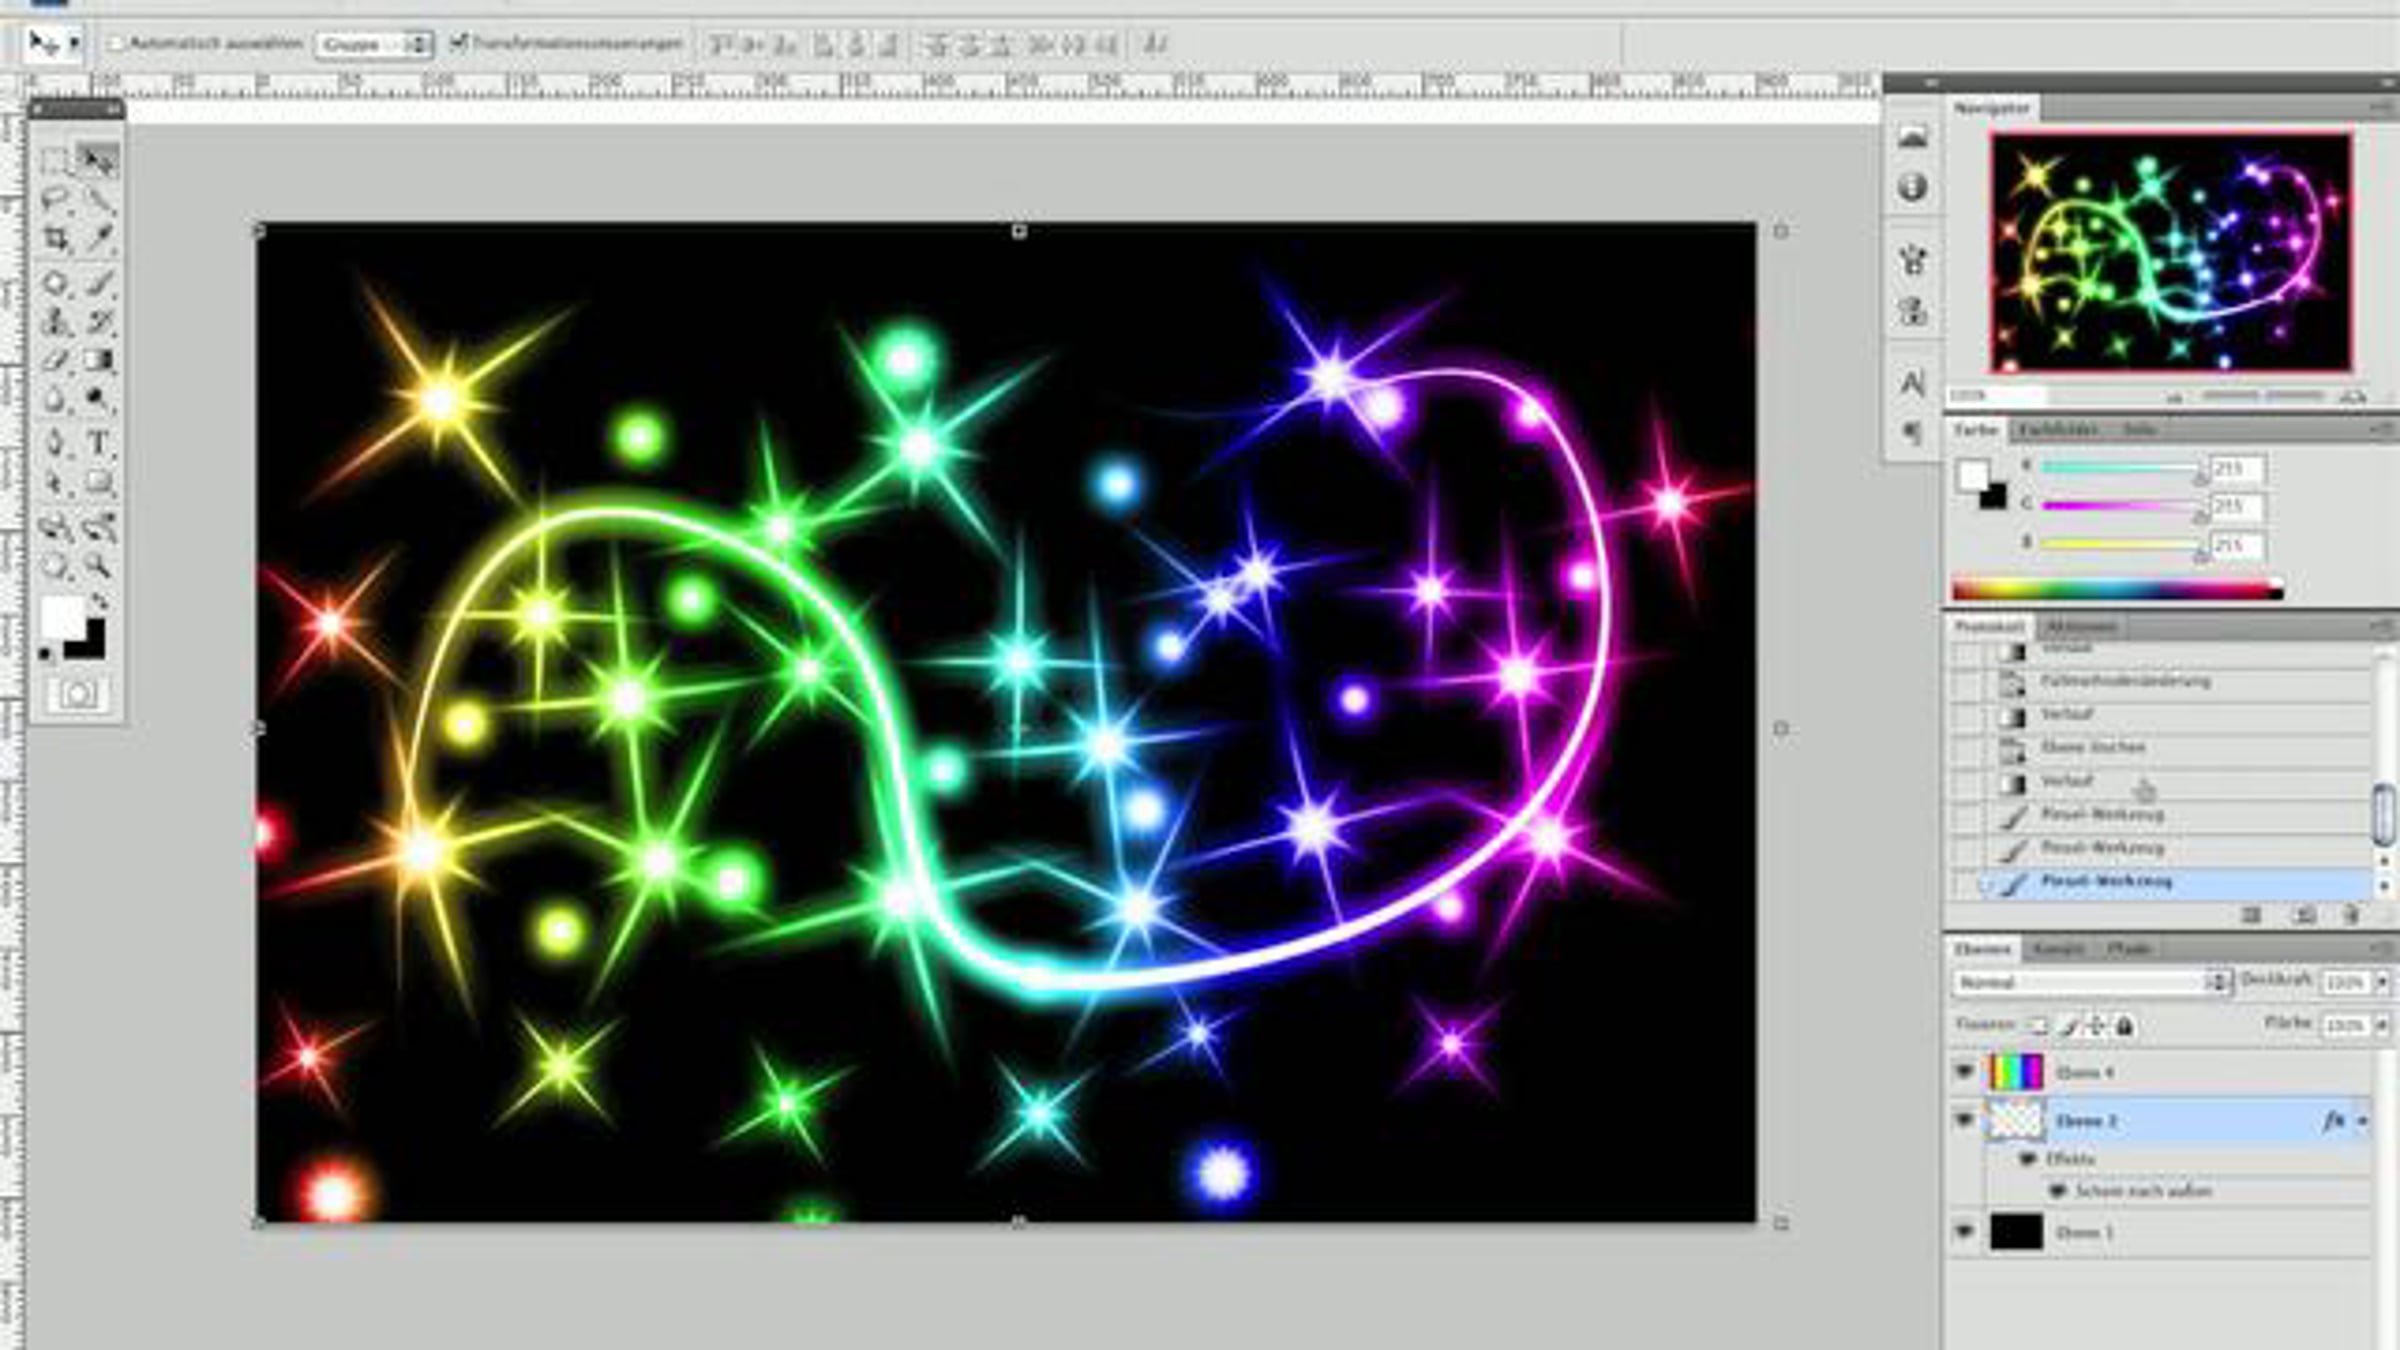
Task: Open the Gruppe dropdown in options bar
Action: [x=372, y=45]
